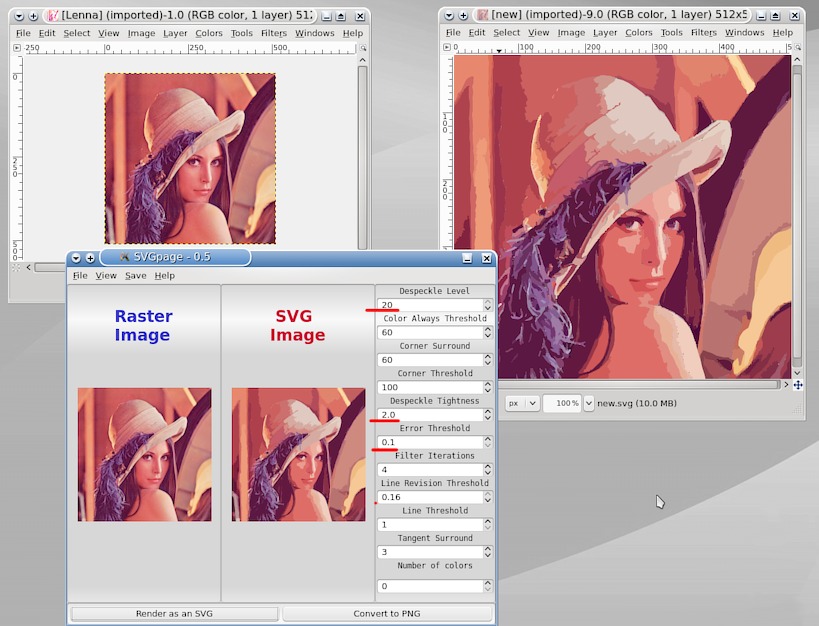The height and width of the screenshot is (626, 819).
Task: Open Select menu in Lenna GIMP window
Action: click(77, 33)
